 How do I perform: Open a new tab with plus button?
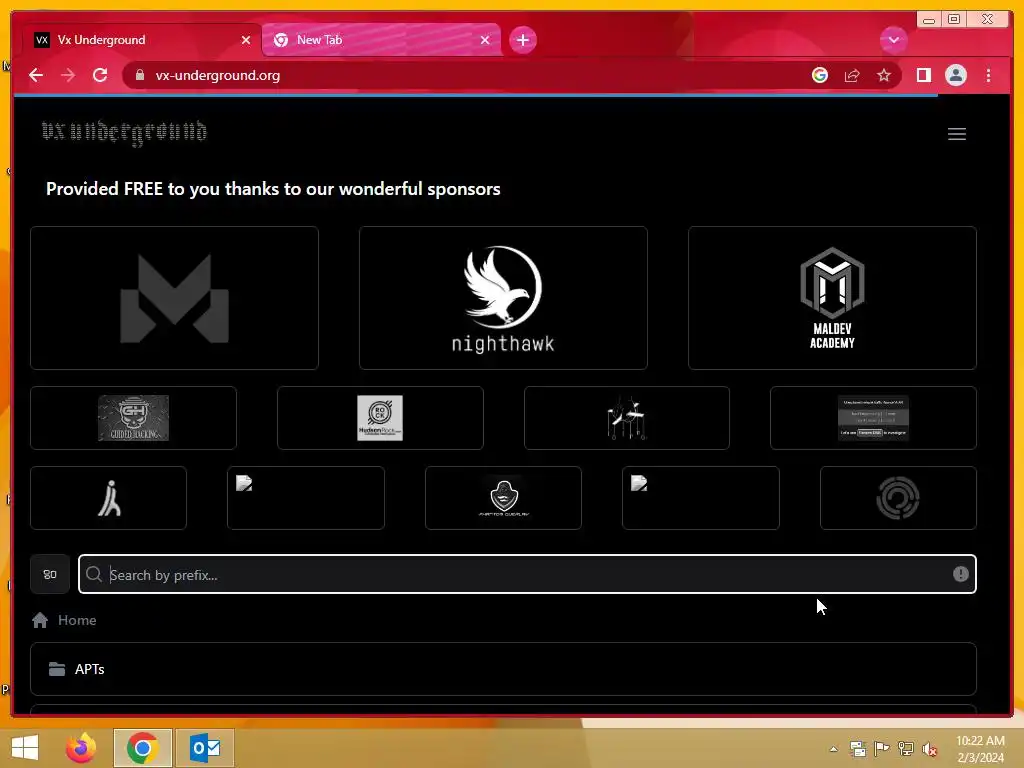coord(522,40)
